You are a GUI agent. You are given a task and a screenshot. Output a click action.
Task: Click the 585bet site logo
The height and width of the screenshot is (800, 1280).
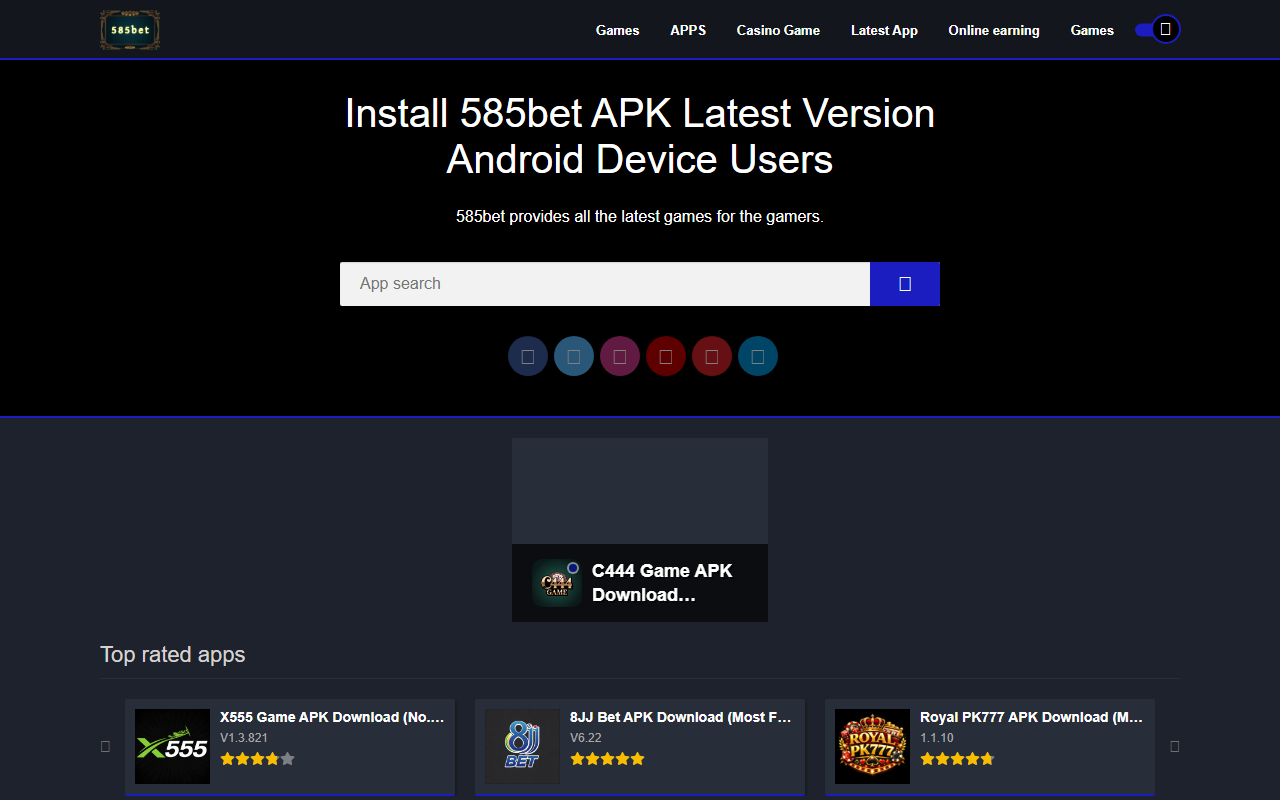130,30
